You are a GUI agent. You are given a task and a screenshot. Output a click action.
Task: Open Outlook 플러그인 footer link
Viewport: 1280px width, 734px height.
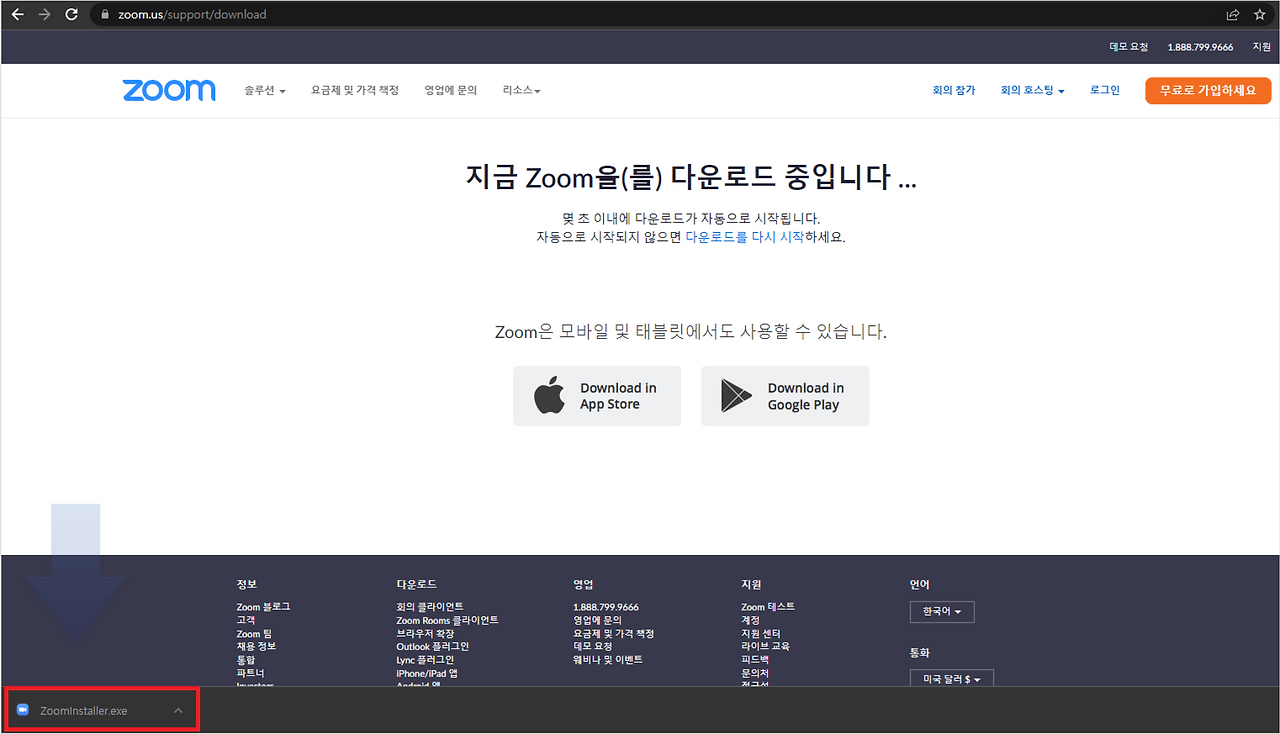(x=433, y=646)
